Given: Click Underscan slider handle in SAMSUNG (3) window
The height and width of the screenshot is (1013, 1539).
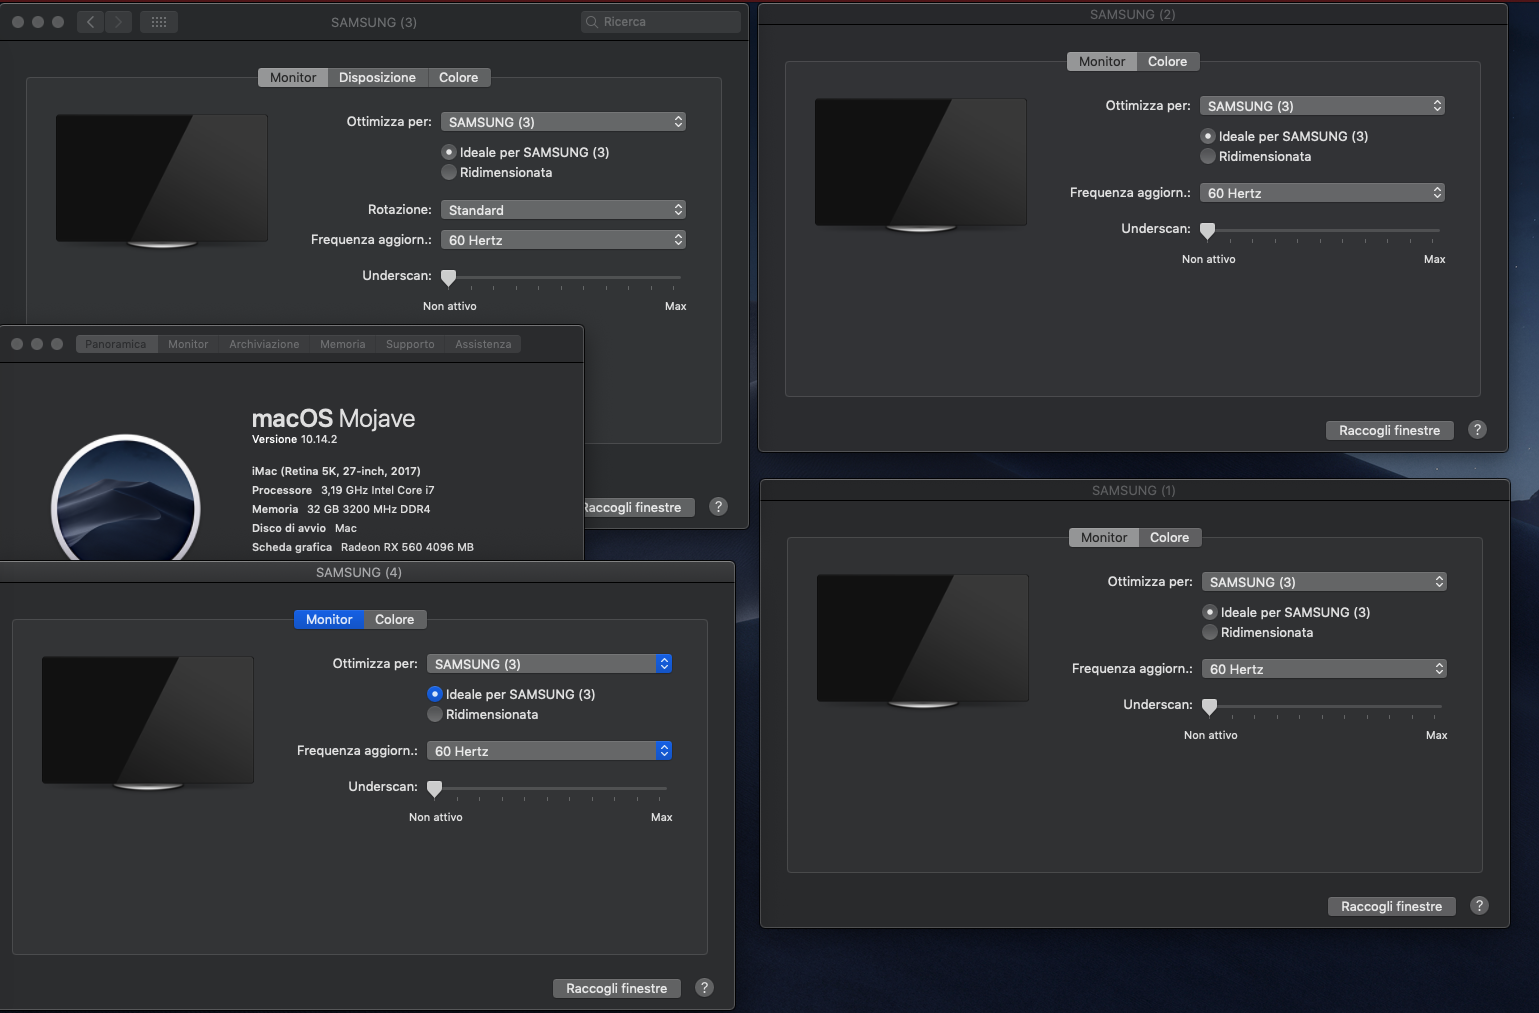Looking at the screenshot, I should pos(449,278).
